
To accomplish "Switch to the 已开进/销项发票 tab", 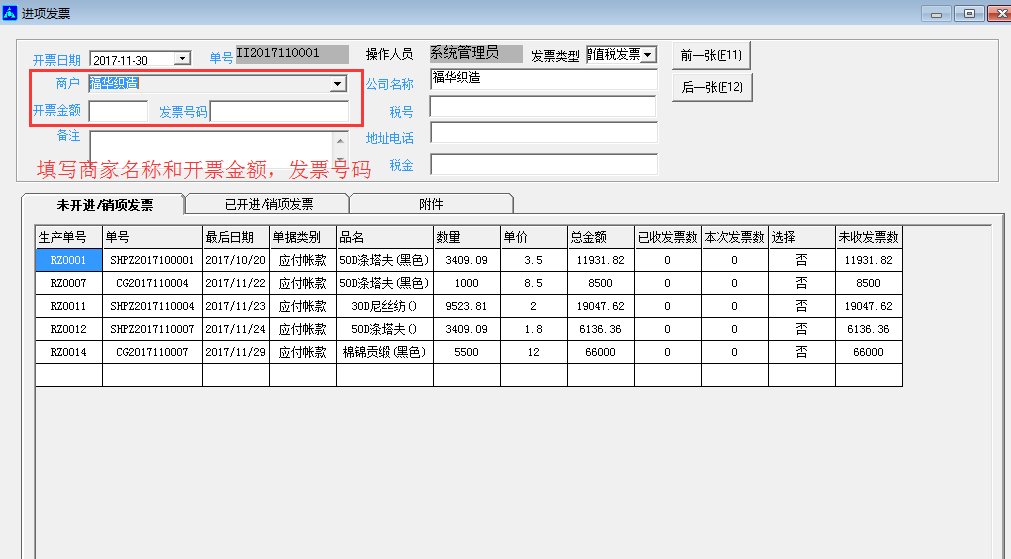I will 269,204.
